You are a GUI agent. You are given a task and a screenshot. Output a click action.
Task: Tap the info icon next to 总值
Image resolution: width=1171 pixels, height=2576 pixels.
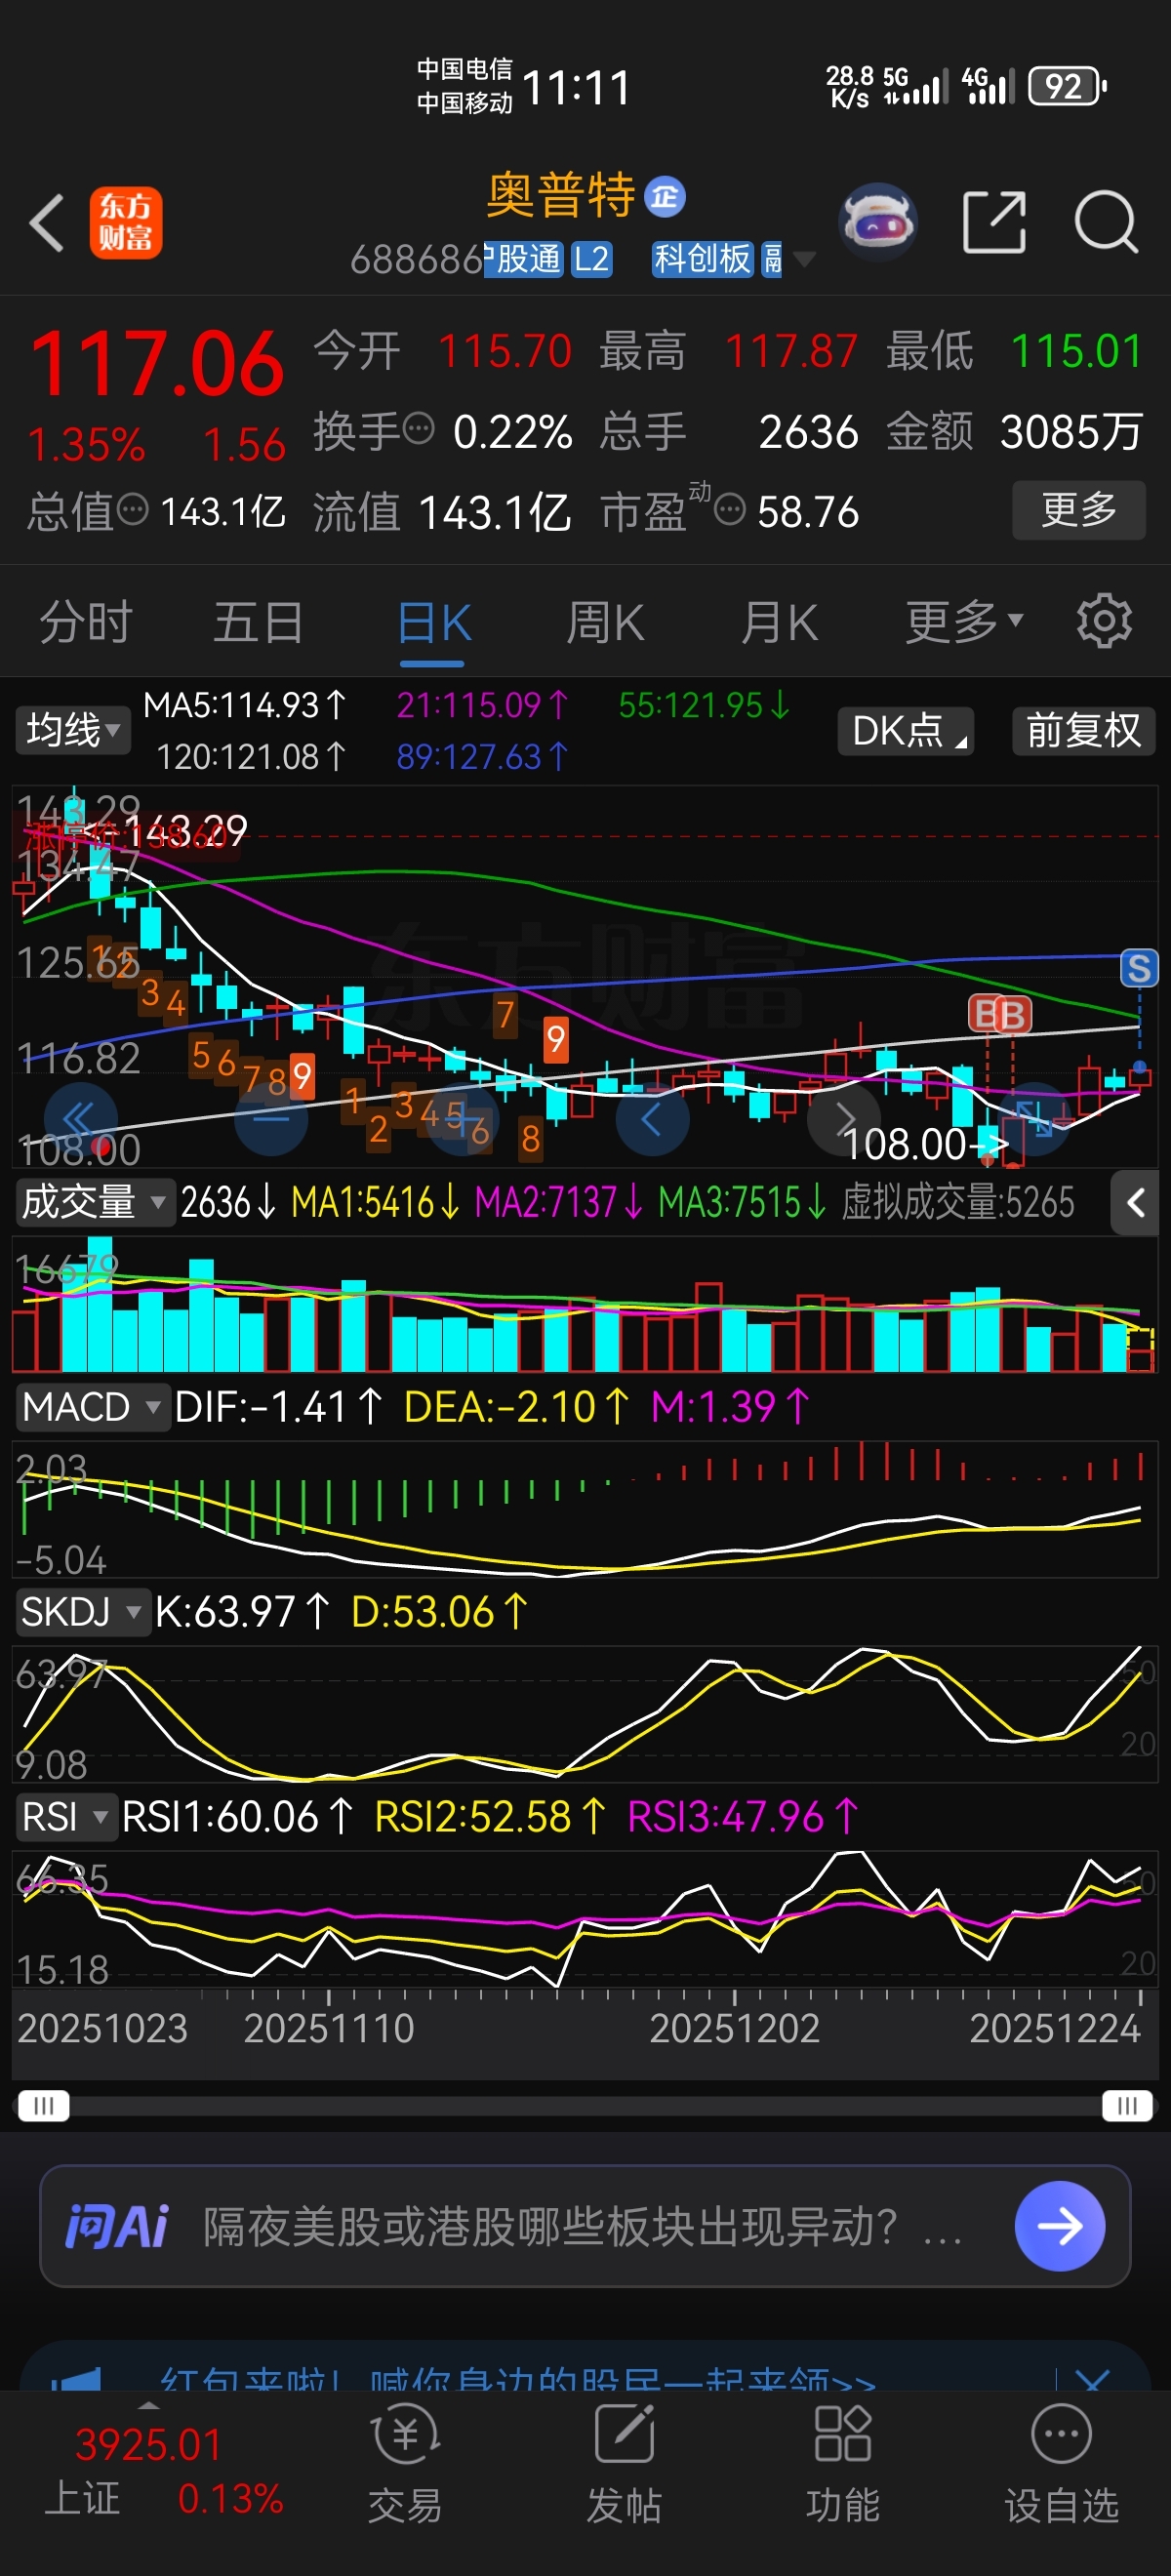click(x=133, y=510)
